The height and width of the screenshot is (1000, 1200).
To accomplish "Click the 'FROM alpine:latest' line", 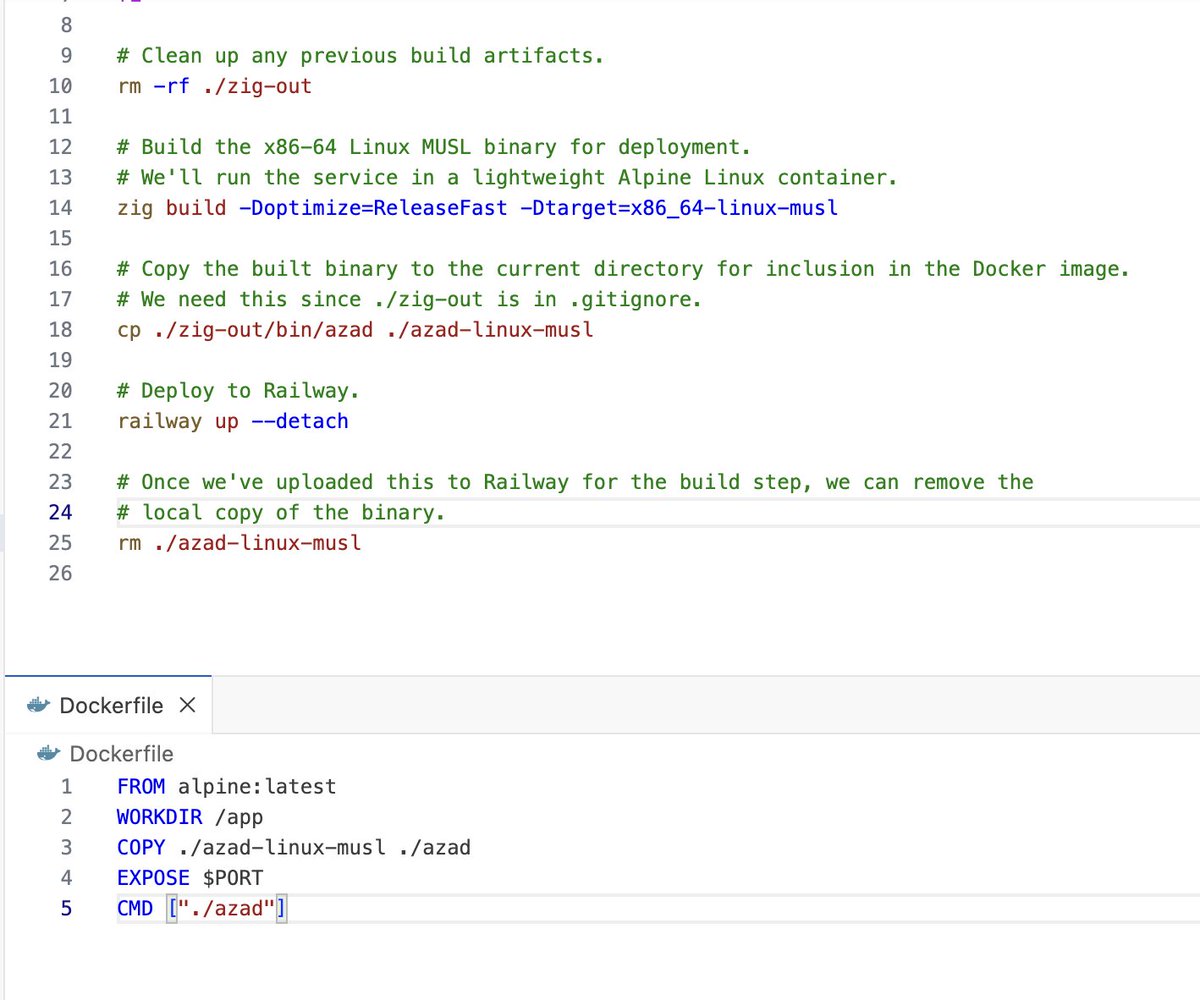I will pyautogui.click(x=226, y=787).
